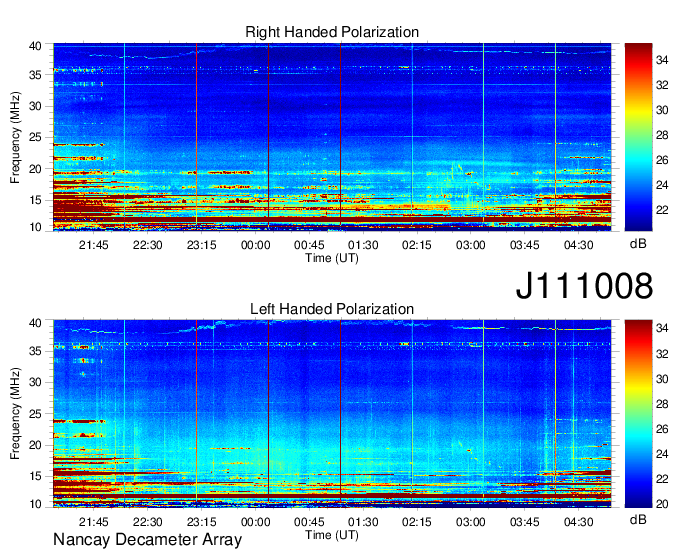Click the 02:15 time tick under Right Handed plot
The width and height of the screenshot is (680, 552).
click(417, 245)
